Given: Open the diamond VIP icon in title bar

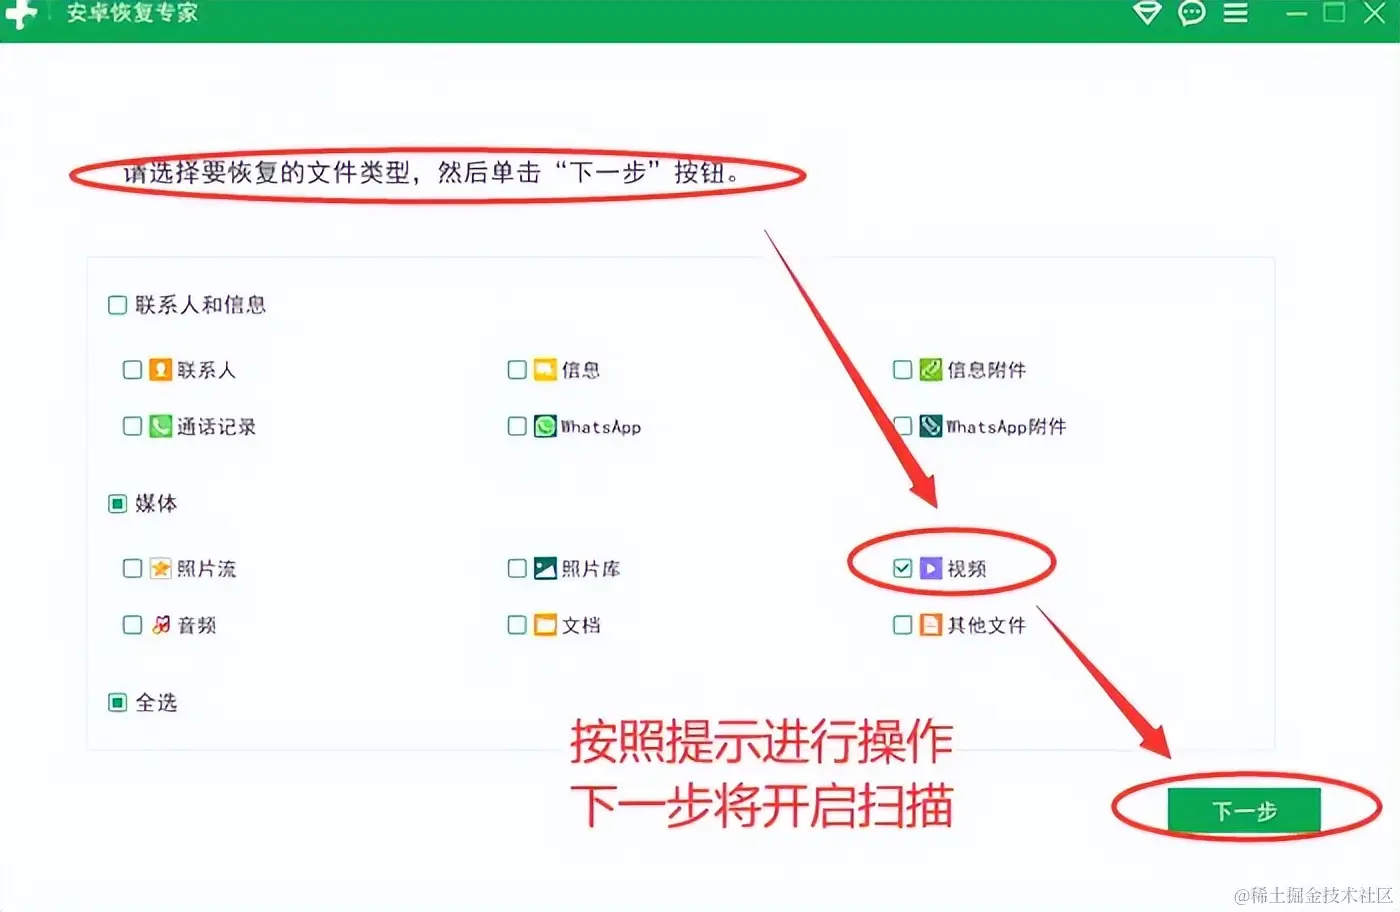Looking at the screenshot, I should pyautogui.click(x=1147, y=13).
